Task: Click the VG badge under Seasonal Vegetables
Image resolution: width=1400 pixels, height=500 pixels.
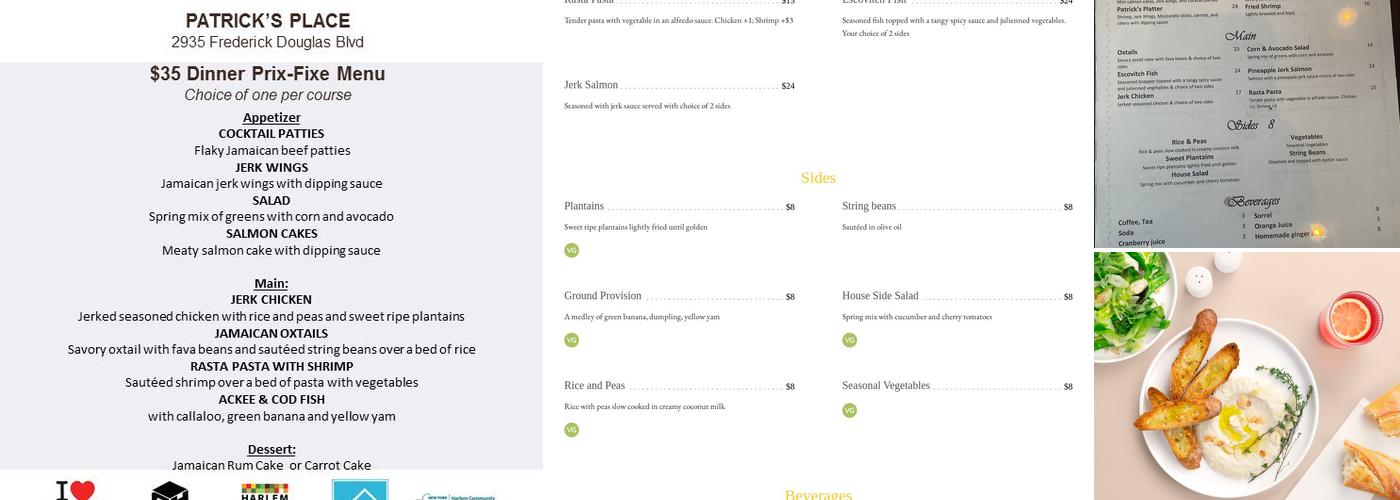Action: coord(849,410)
